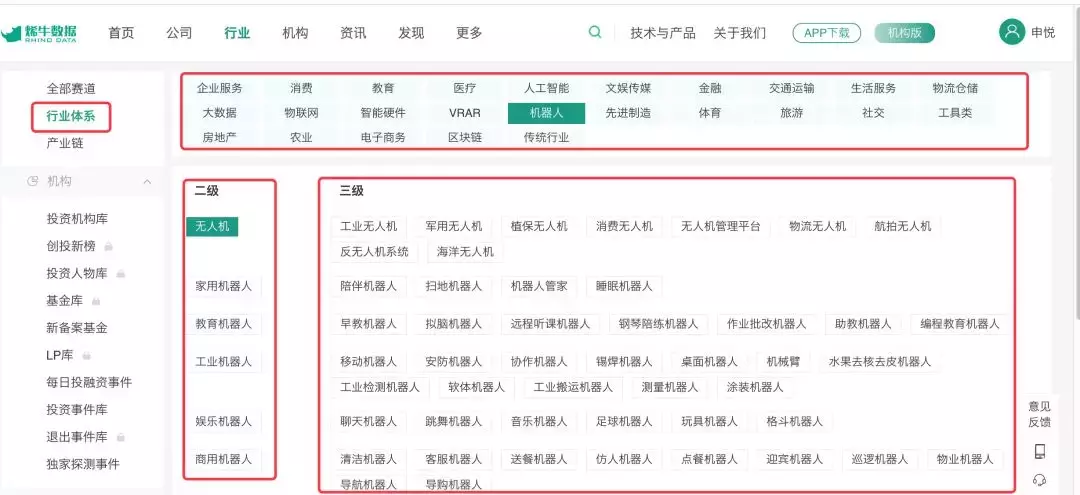The width and height of the screenshot is (1080, 495).
Task: Select 企业服务 industry category
Action: pos(220,88)
